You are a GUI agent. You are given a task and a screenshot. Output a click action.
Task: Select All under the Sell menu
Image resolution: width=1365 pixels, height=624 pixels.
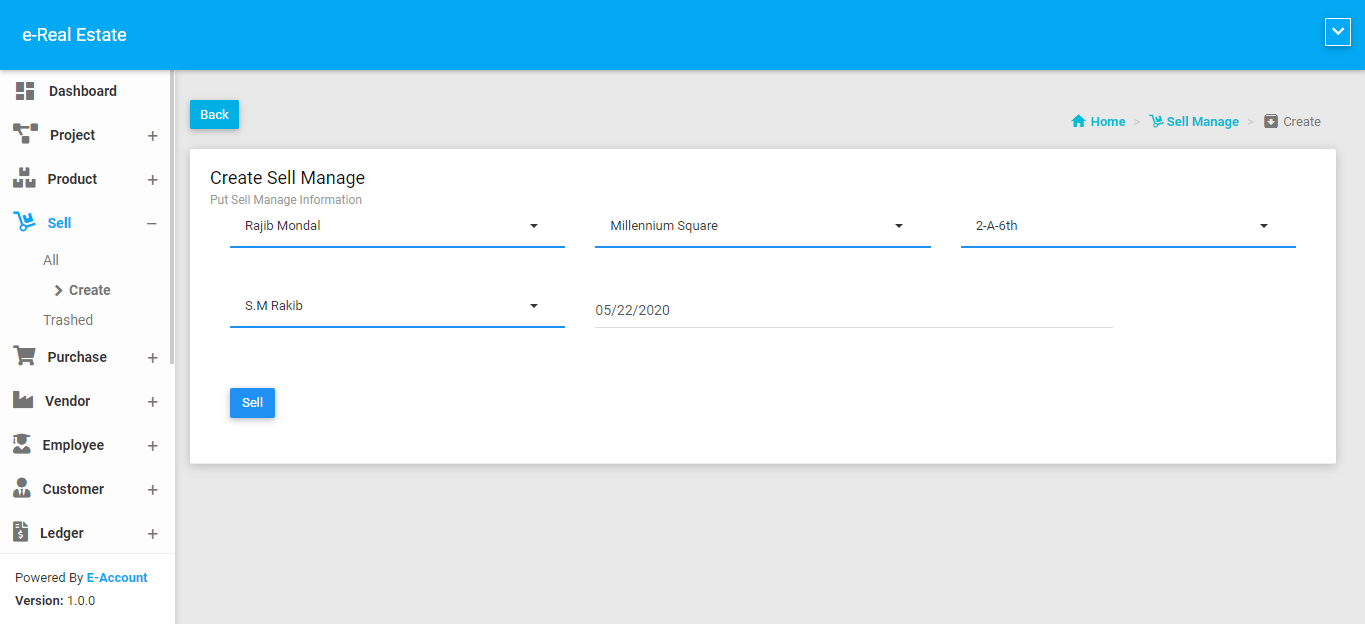[x=51, y=260]
